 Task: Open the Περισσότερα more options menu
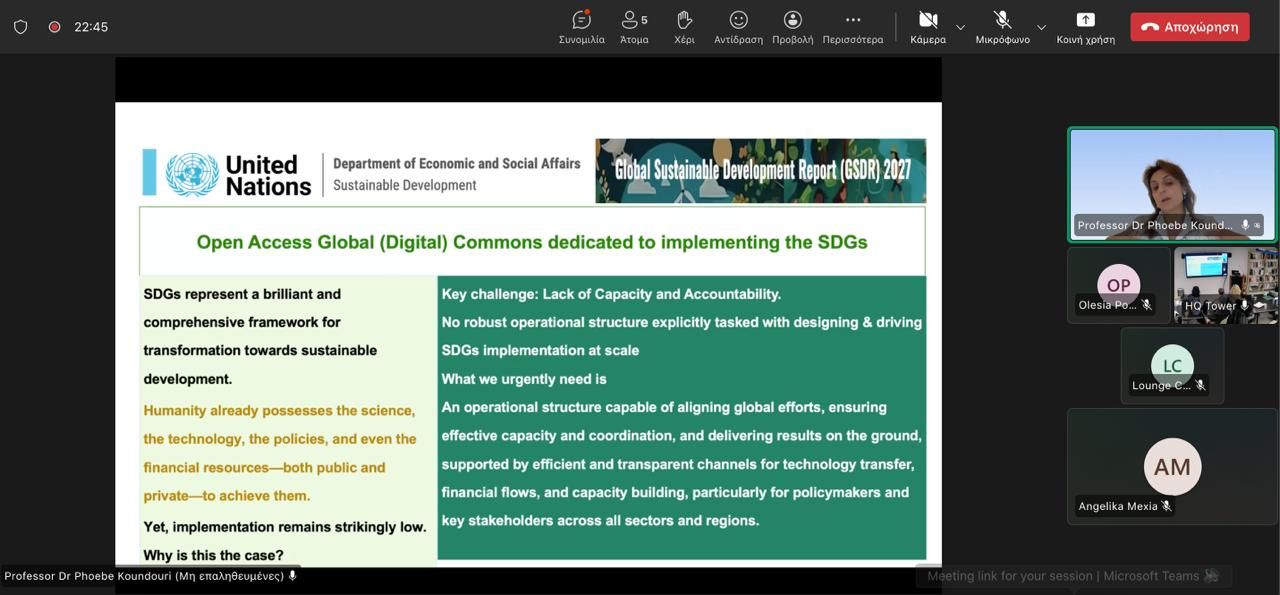click(852, 26)
